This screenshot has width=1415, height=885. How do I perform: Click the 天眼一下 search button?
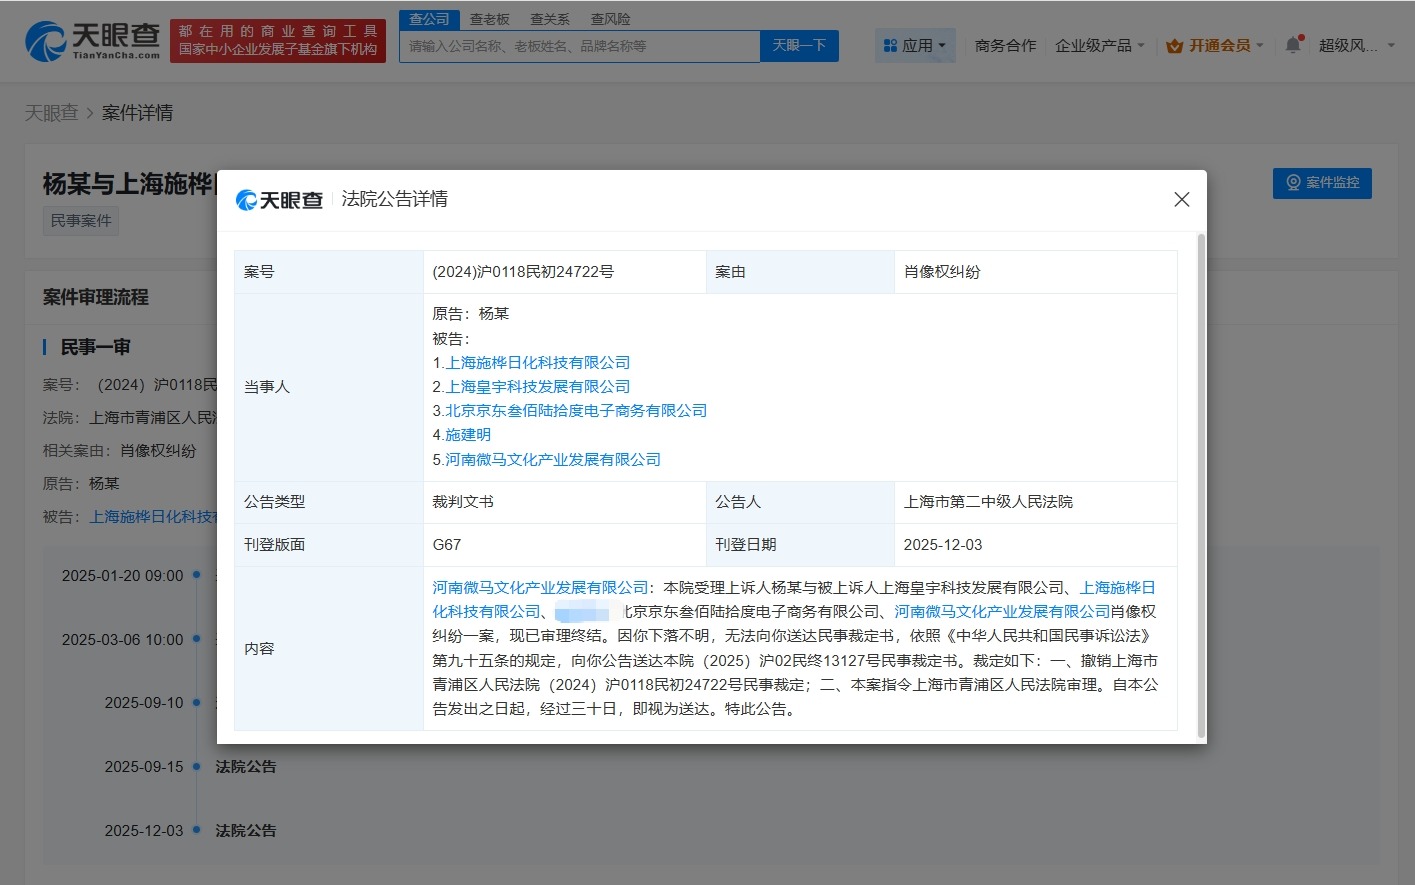(x=798, y=46)
